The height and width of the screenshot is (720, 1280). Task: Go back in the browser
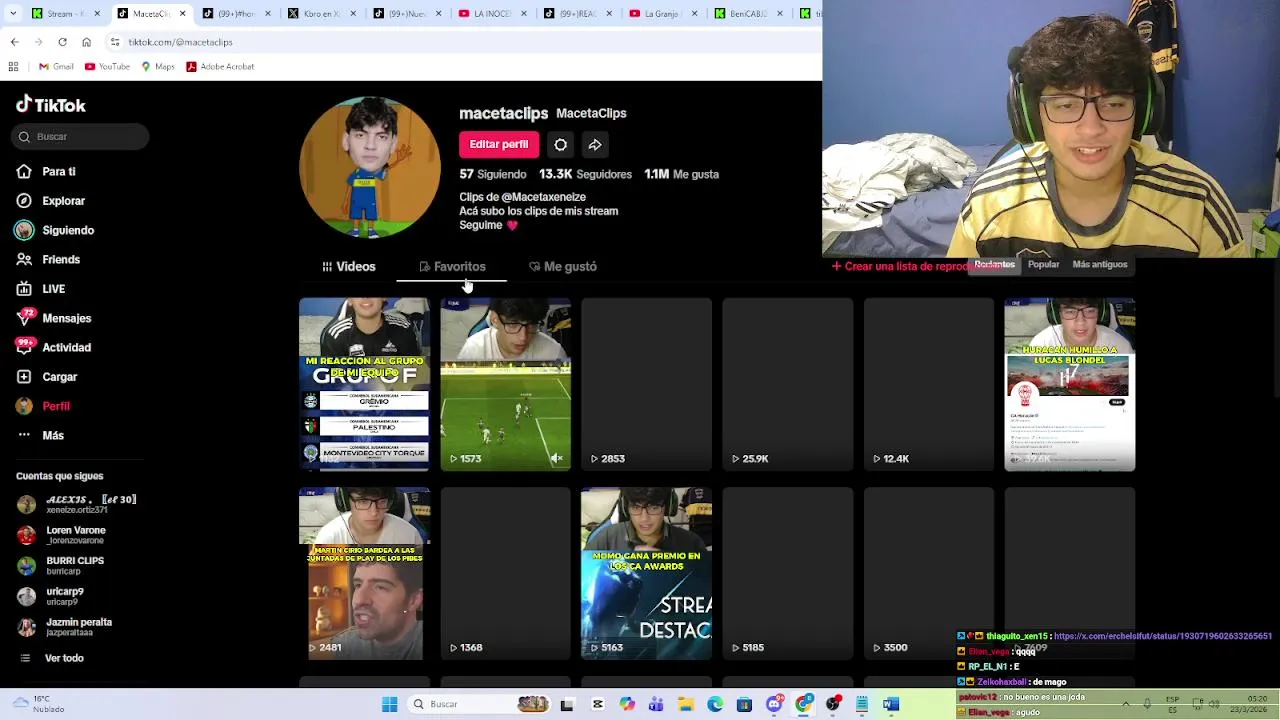click(x=14, y=42)
